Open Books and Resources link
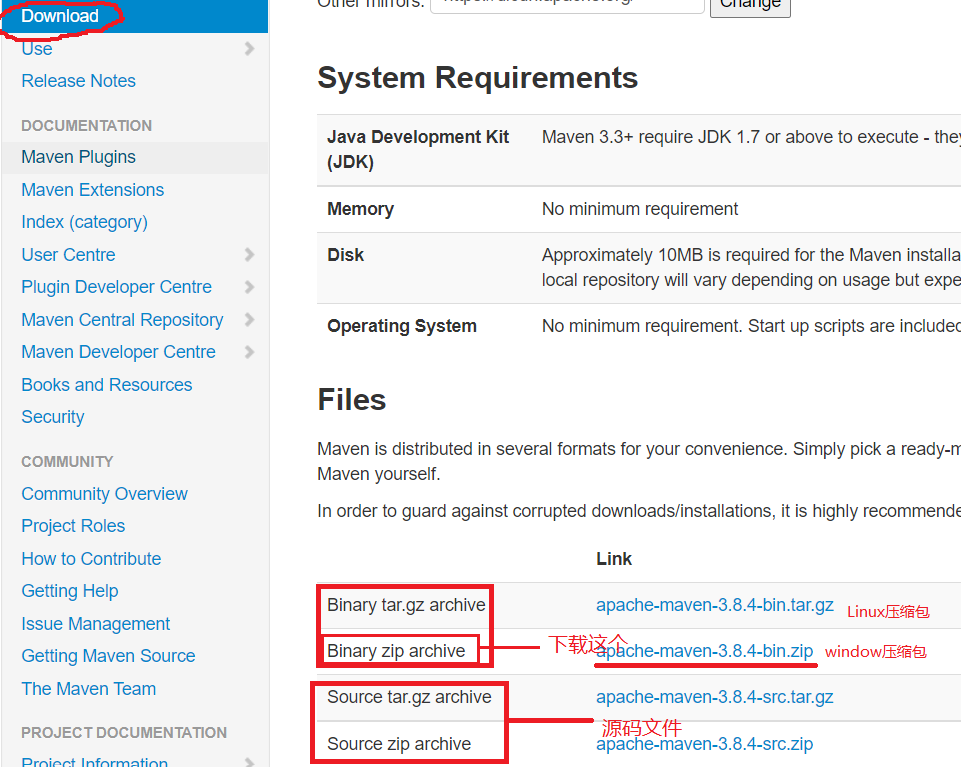The width and height of the screenshot is (961, 767). click(x=107, y=384)
